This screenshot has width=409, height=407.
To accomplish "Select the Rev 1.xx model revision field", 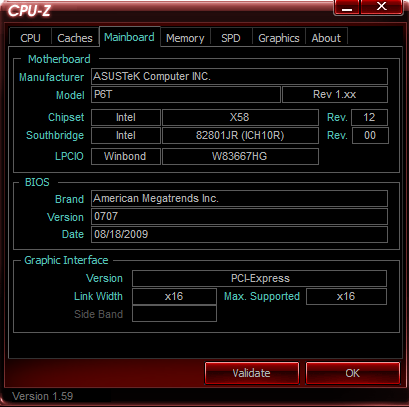I will click(x=335, y=95).
